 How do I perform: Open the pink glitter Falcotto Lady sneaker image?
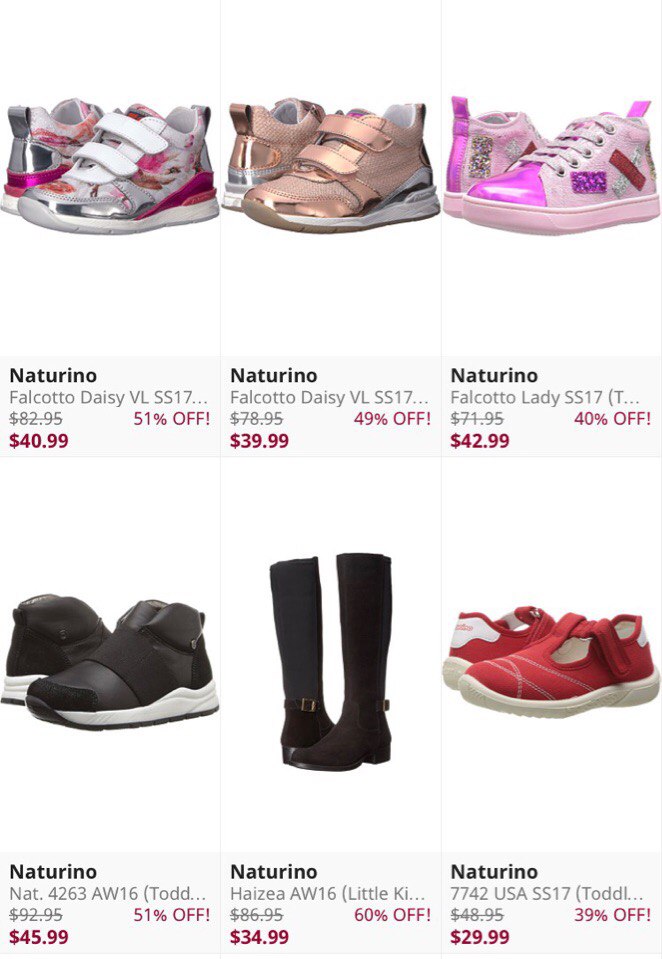tap(552, 165)
